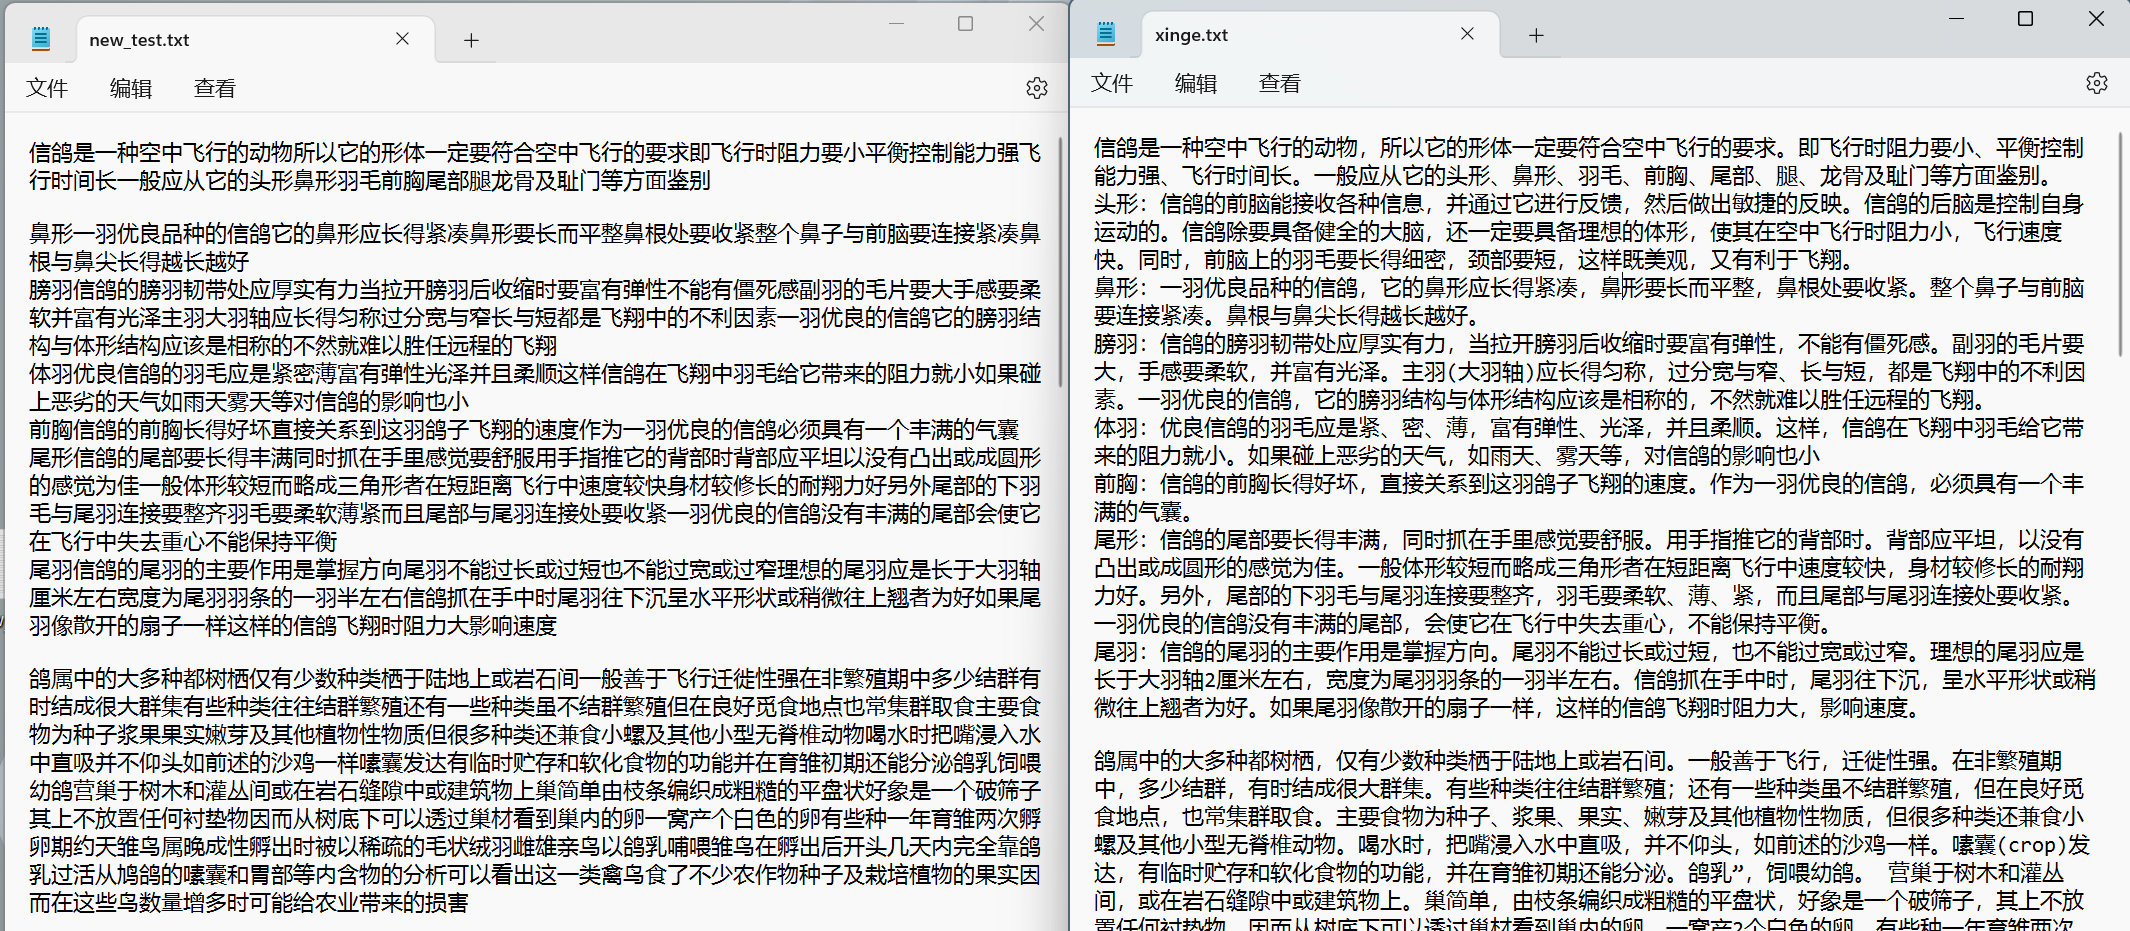This screenshot has height=931, width=2130.
Task: Close the xinge.txt tab
Action: (1467, 34)
